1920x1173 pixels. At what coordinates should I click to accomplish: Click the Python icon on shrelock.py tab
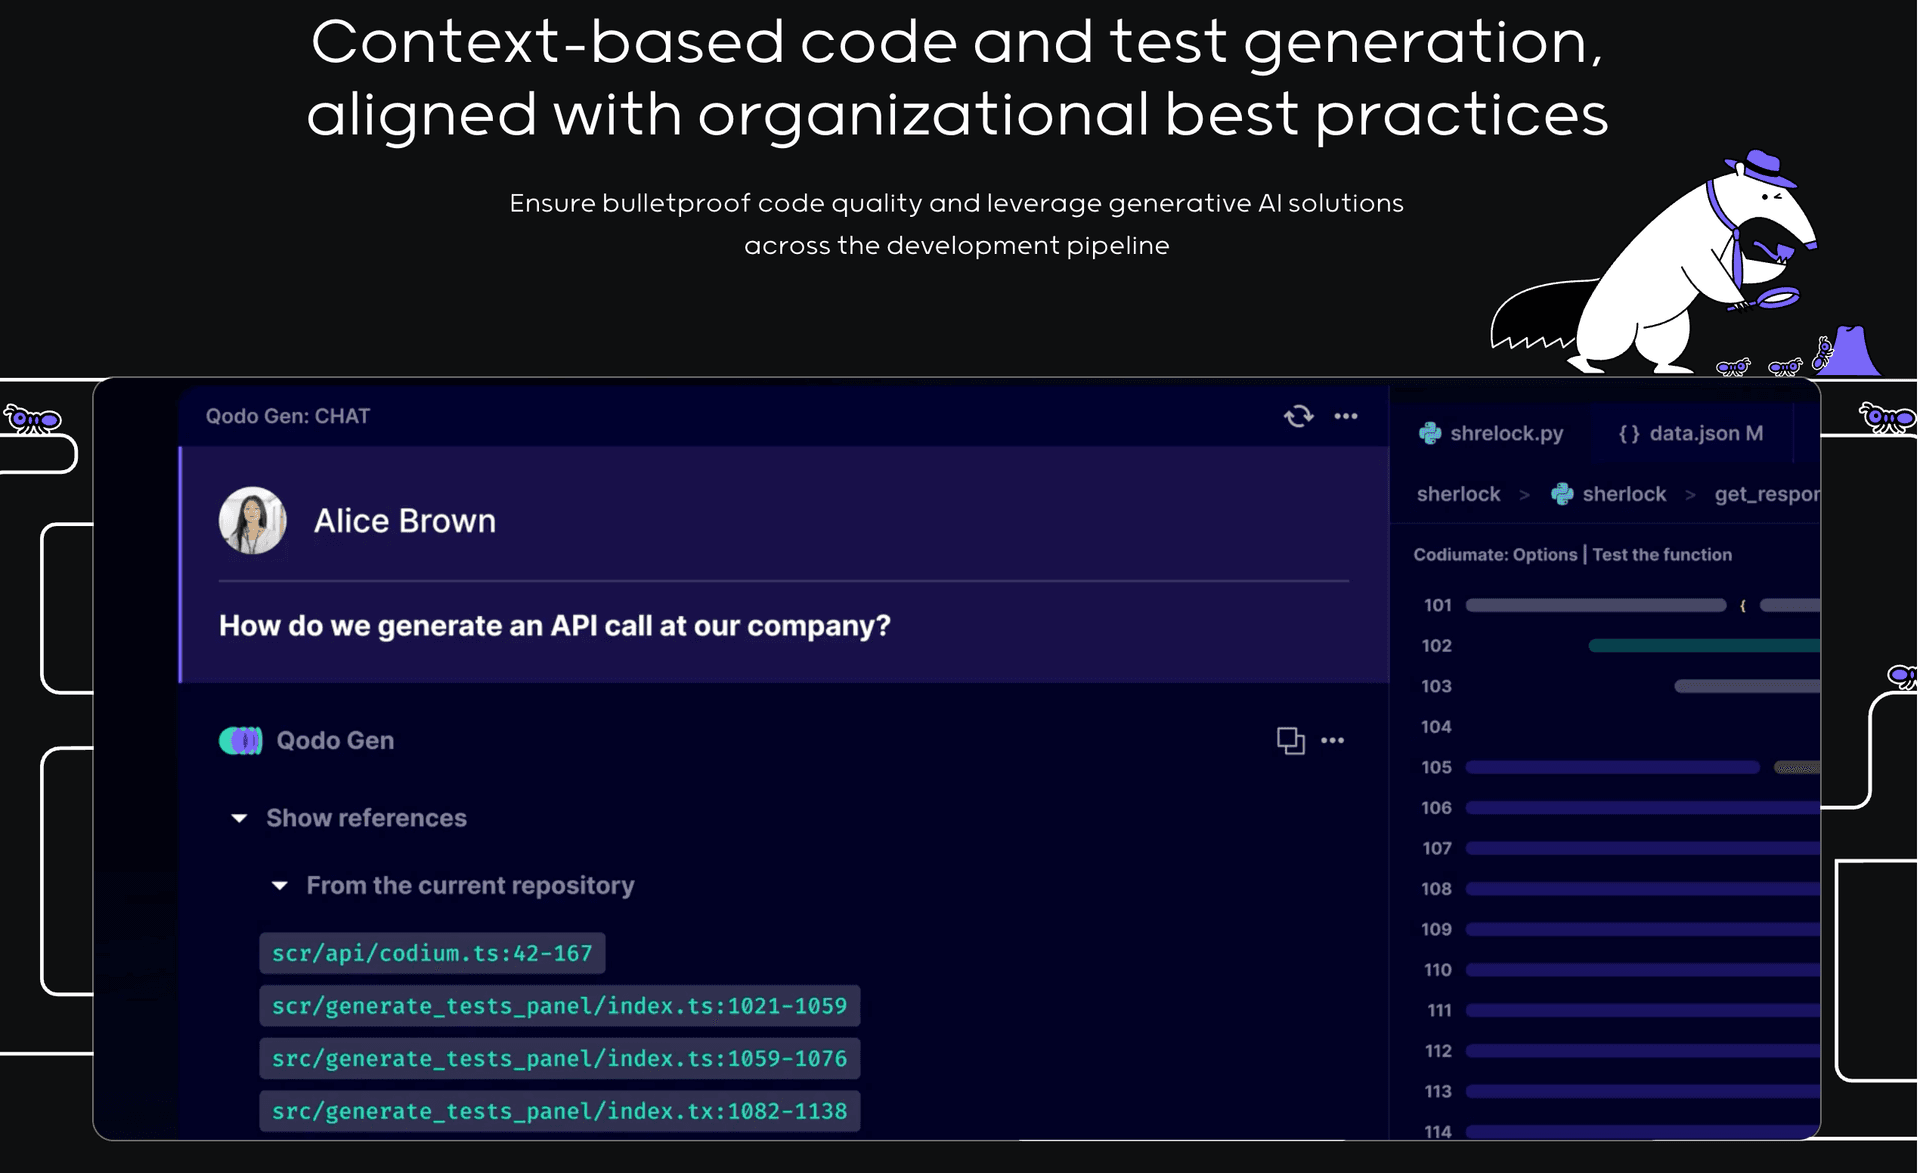1430,434
